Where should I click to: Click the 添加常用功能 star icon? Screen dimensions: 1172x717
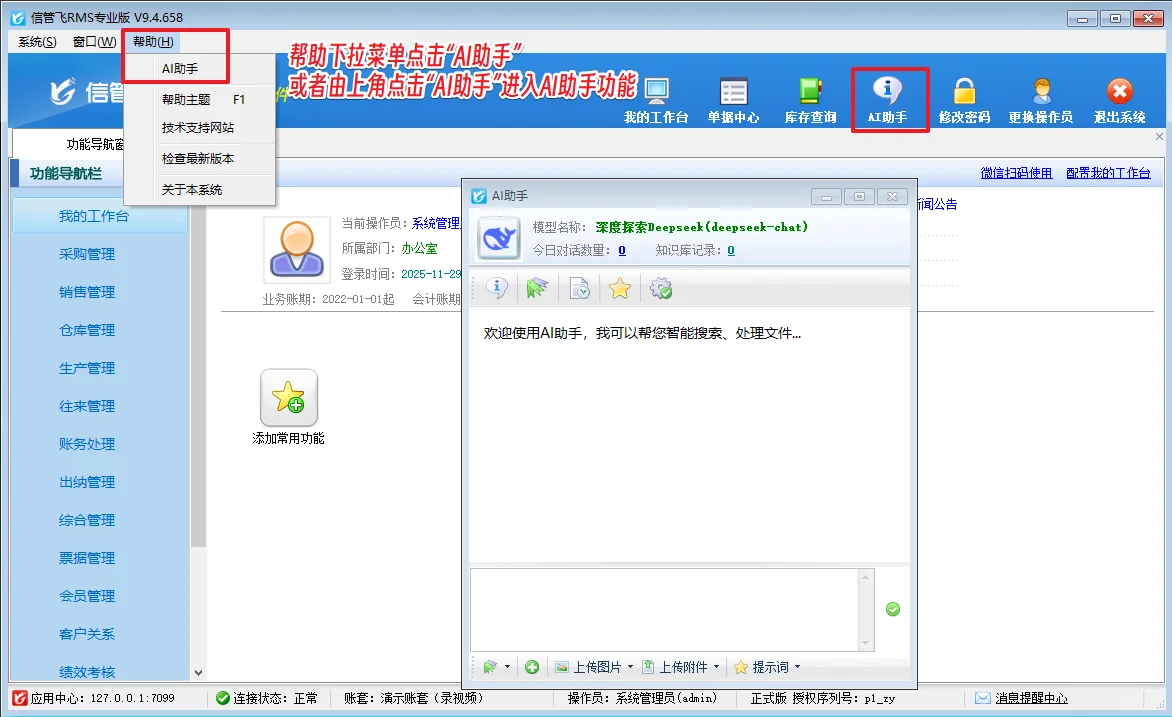pos(288,398)
